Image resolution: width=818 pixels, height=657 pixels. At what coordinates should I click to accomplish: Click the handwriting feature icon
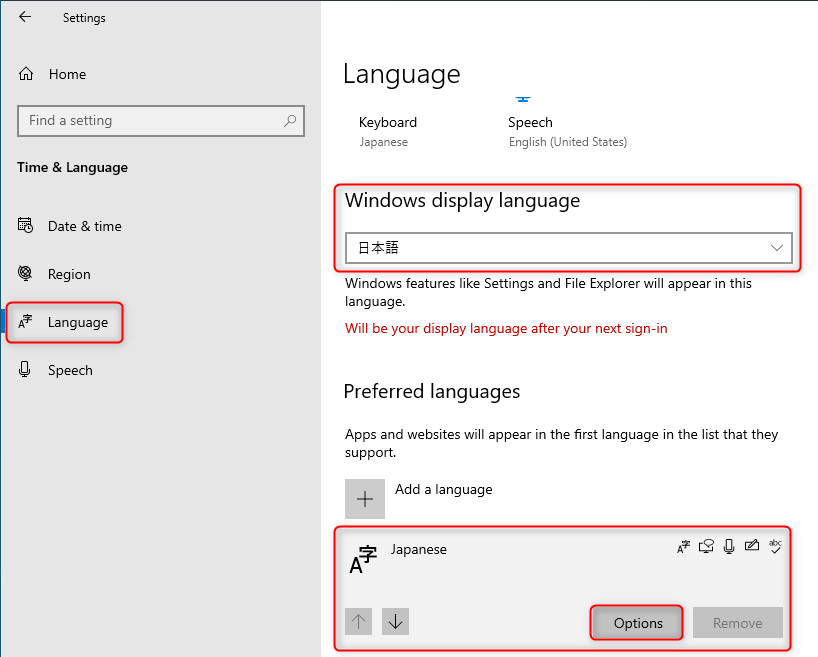point(751,546)
